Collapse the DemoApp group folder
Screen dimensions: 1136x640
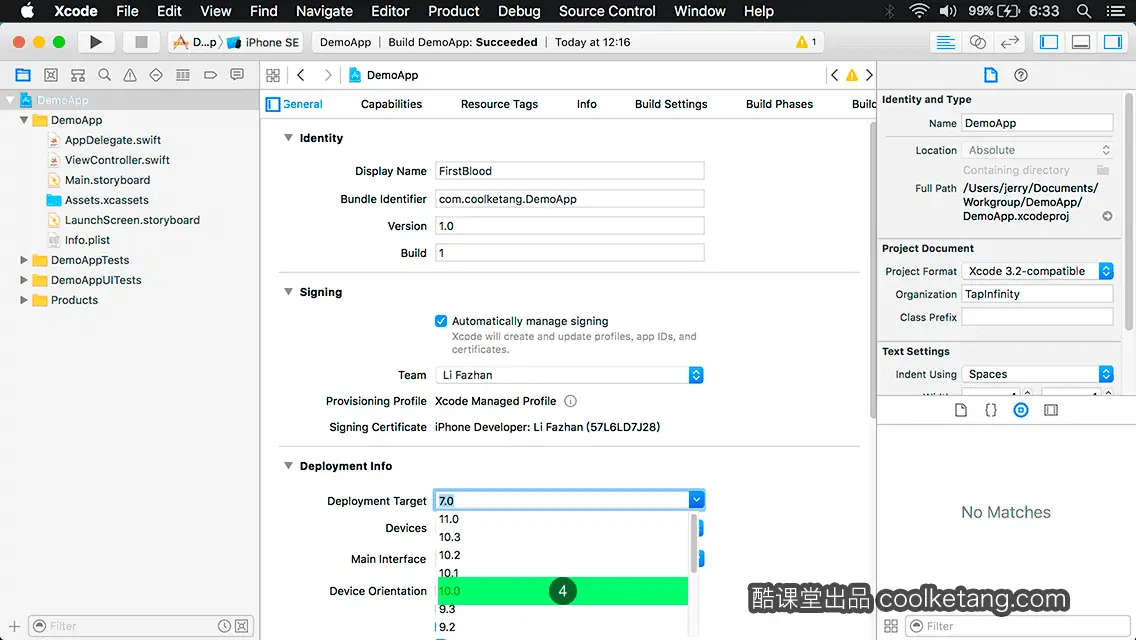point(24,120)
